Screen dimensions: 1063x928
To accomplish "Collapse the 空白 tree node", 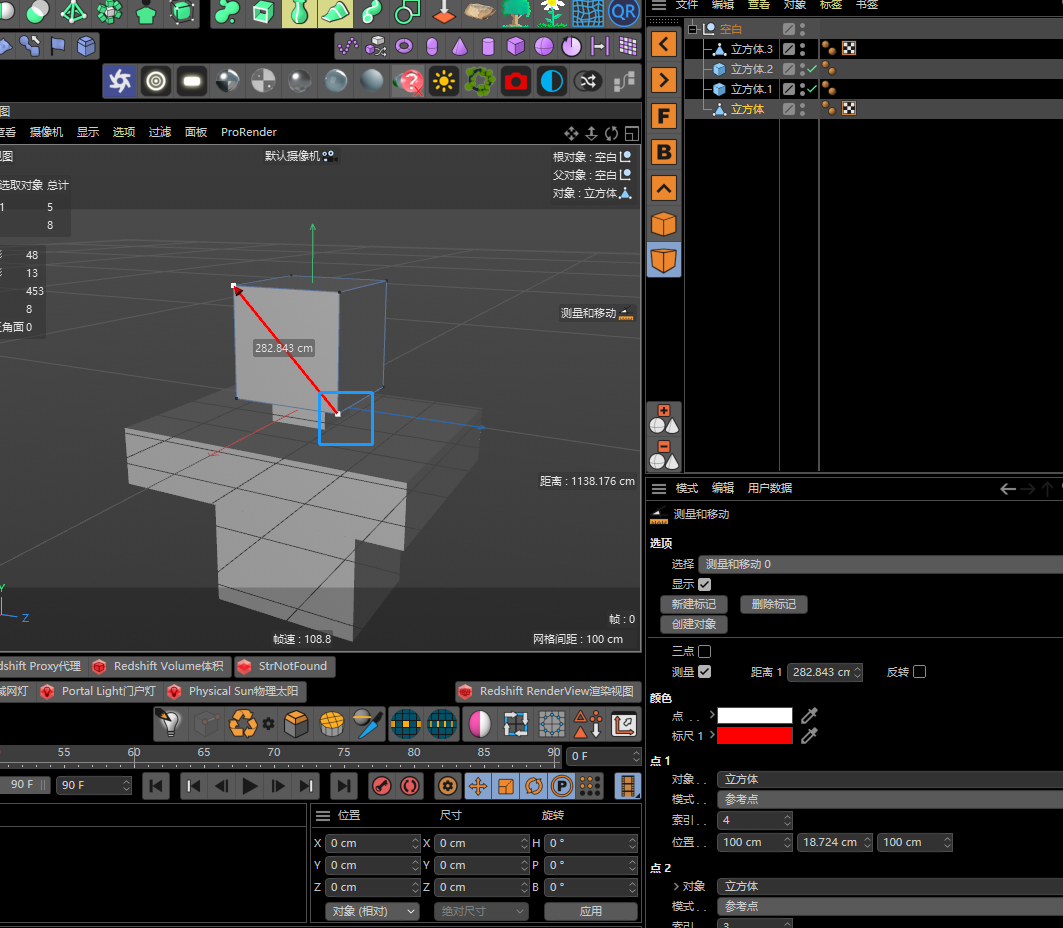I will tap(693, 29).
